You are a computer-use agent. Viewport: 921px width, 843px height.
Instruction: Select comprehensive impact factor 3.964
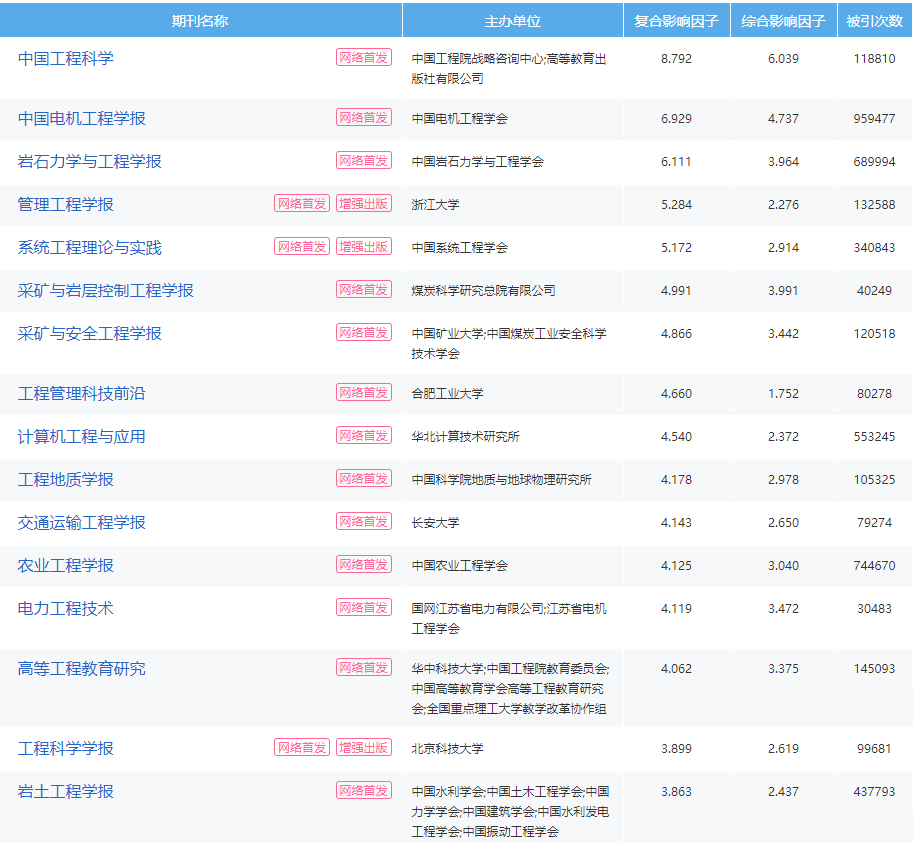[x=784, y=162]
